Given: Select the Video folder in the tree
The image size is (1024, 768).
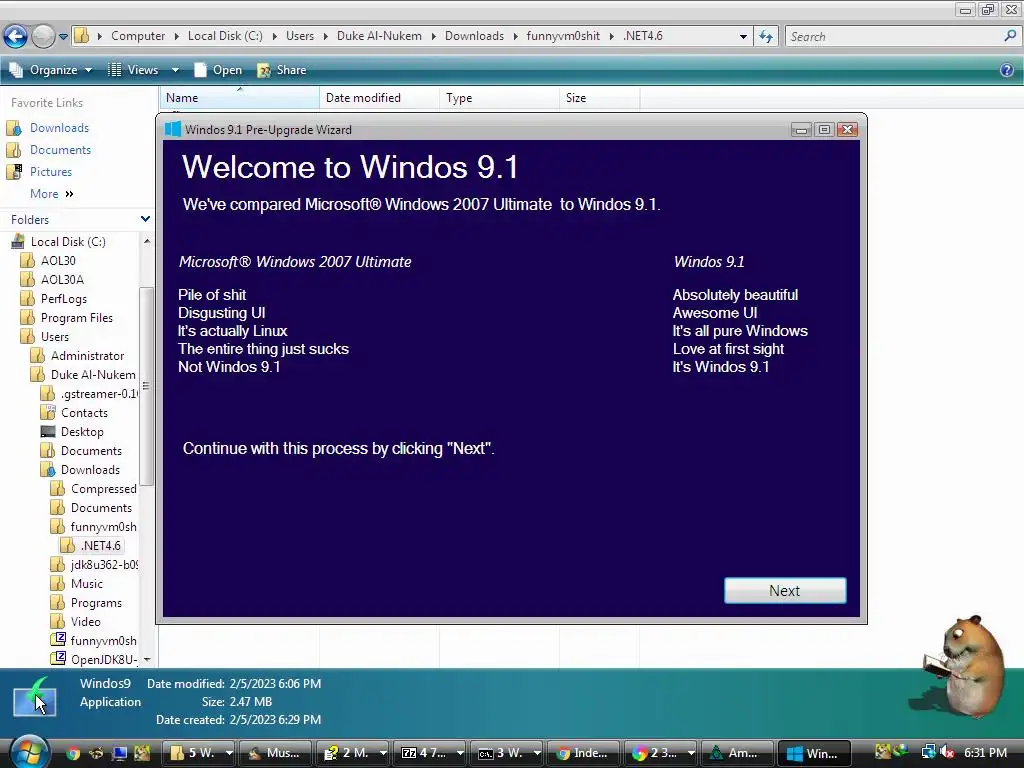Looking at the screenshot, I should [85, 621].
